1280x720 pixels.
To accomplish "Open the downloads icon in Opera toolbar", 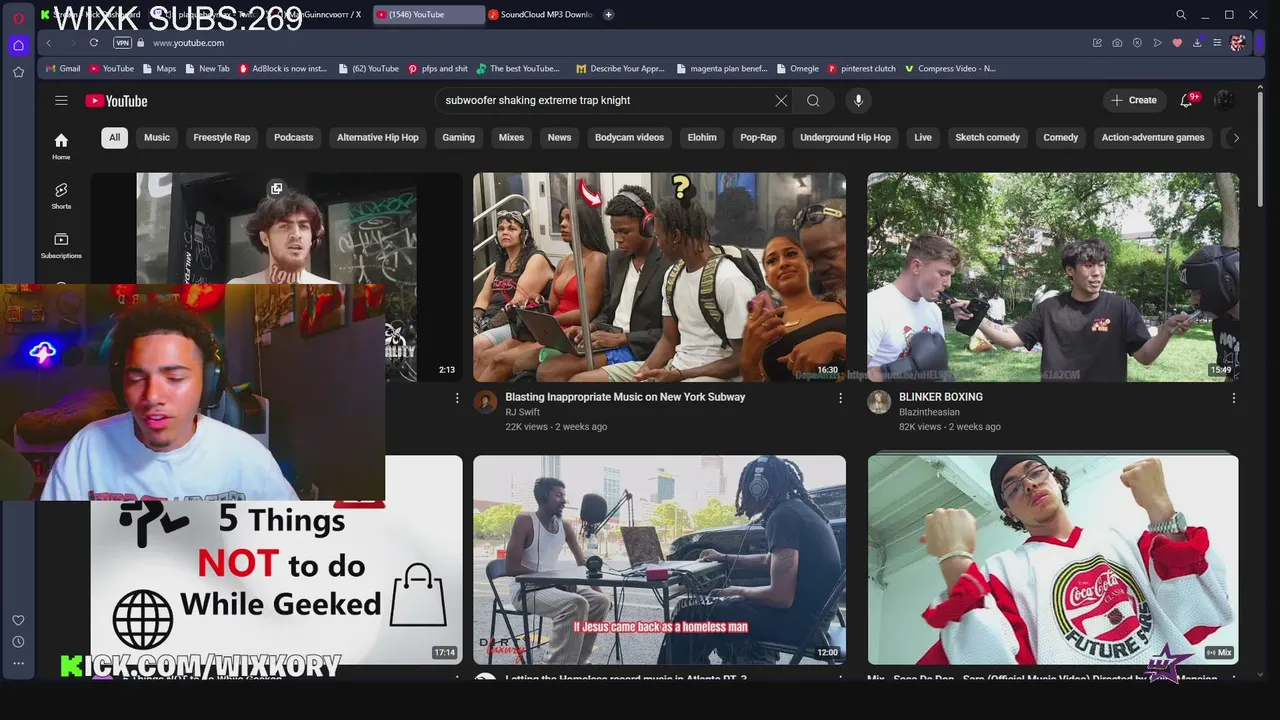I will (1197, 43).
